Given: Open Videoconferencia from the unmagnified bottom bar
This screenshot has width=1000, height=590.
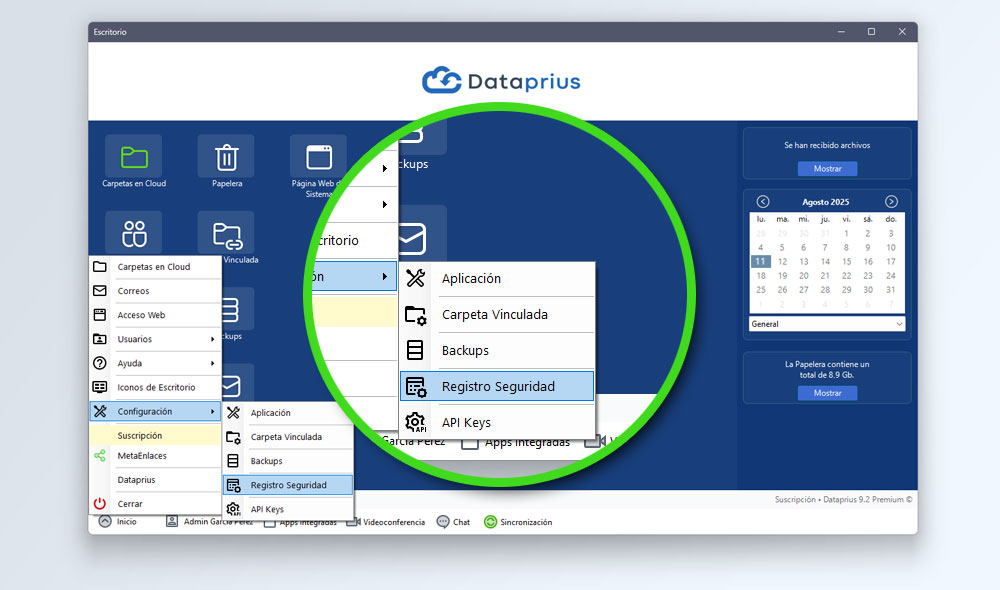Looking at the screenshot, I should click(x=386, y=522).
